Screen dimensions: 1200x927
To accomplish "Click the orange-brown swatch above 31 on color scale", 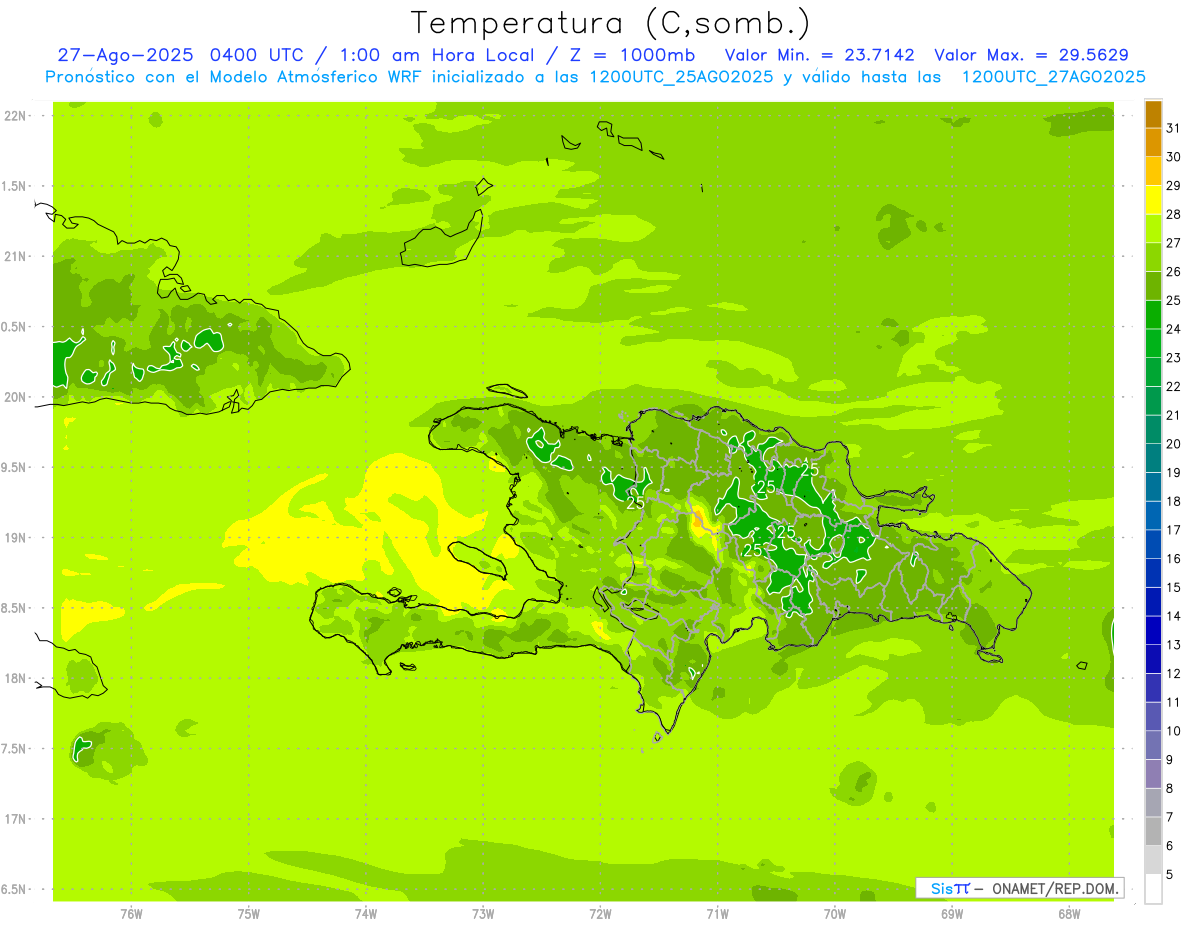I will (1153, 114).
